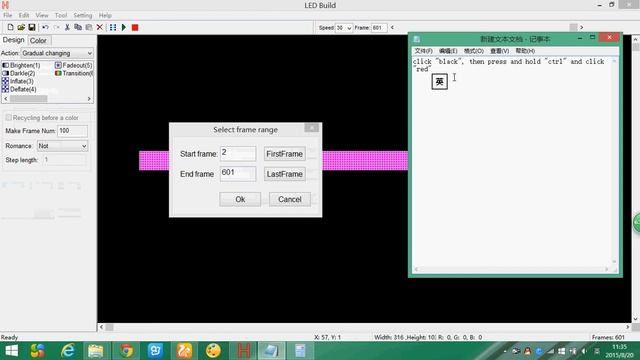
Task: Close the Select frame range dialog
Action: pyautogui.click(x=311, y=128)
